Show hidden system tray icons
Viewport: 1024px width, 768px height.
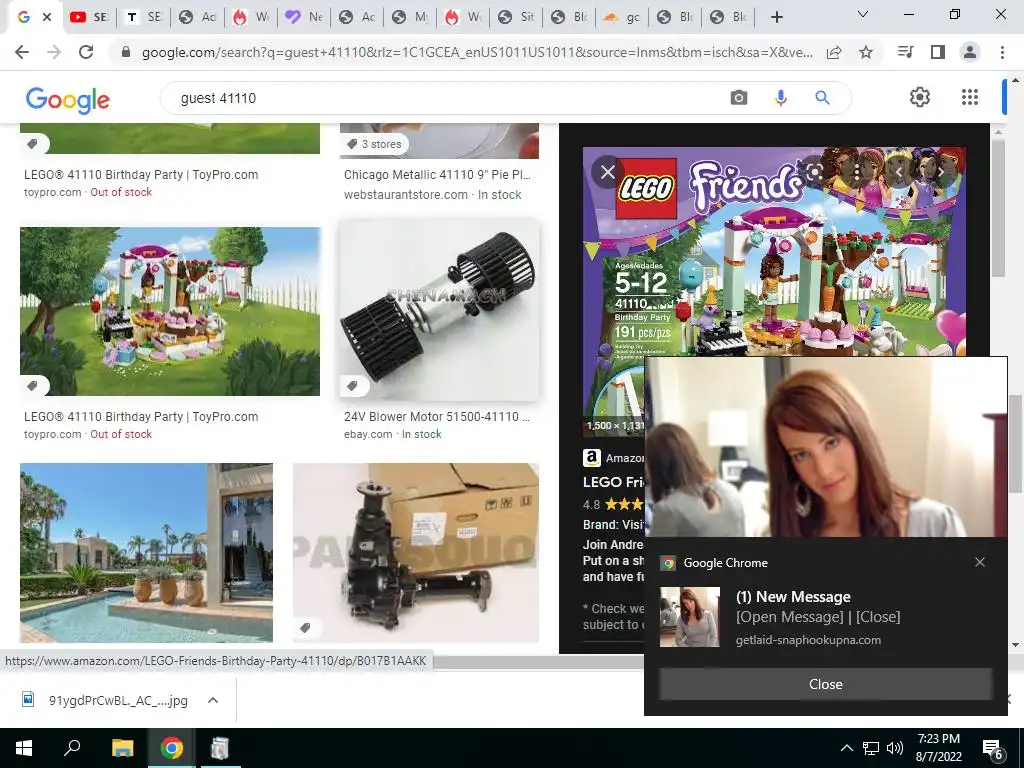[846, 748]
